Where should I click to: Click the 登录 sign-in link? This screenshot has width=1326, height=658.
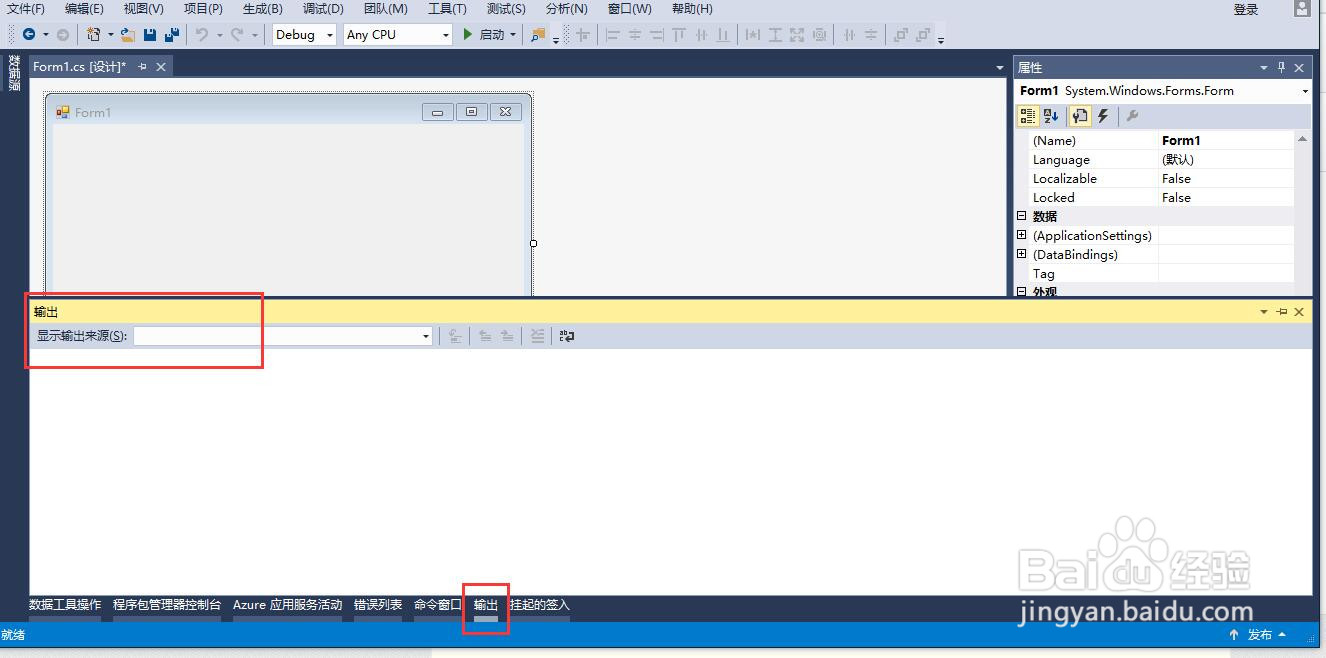1246,10
